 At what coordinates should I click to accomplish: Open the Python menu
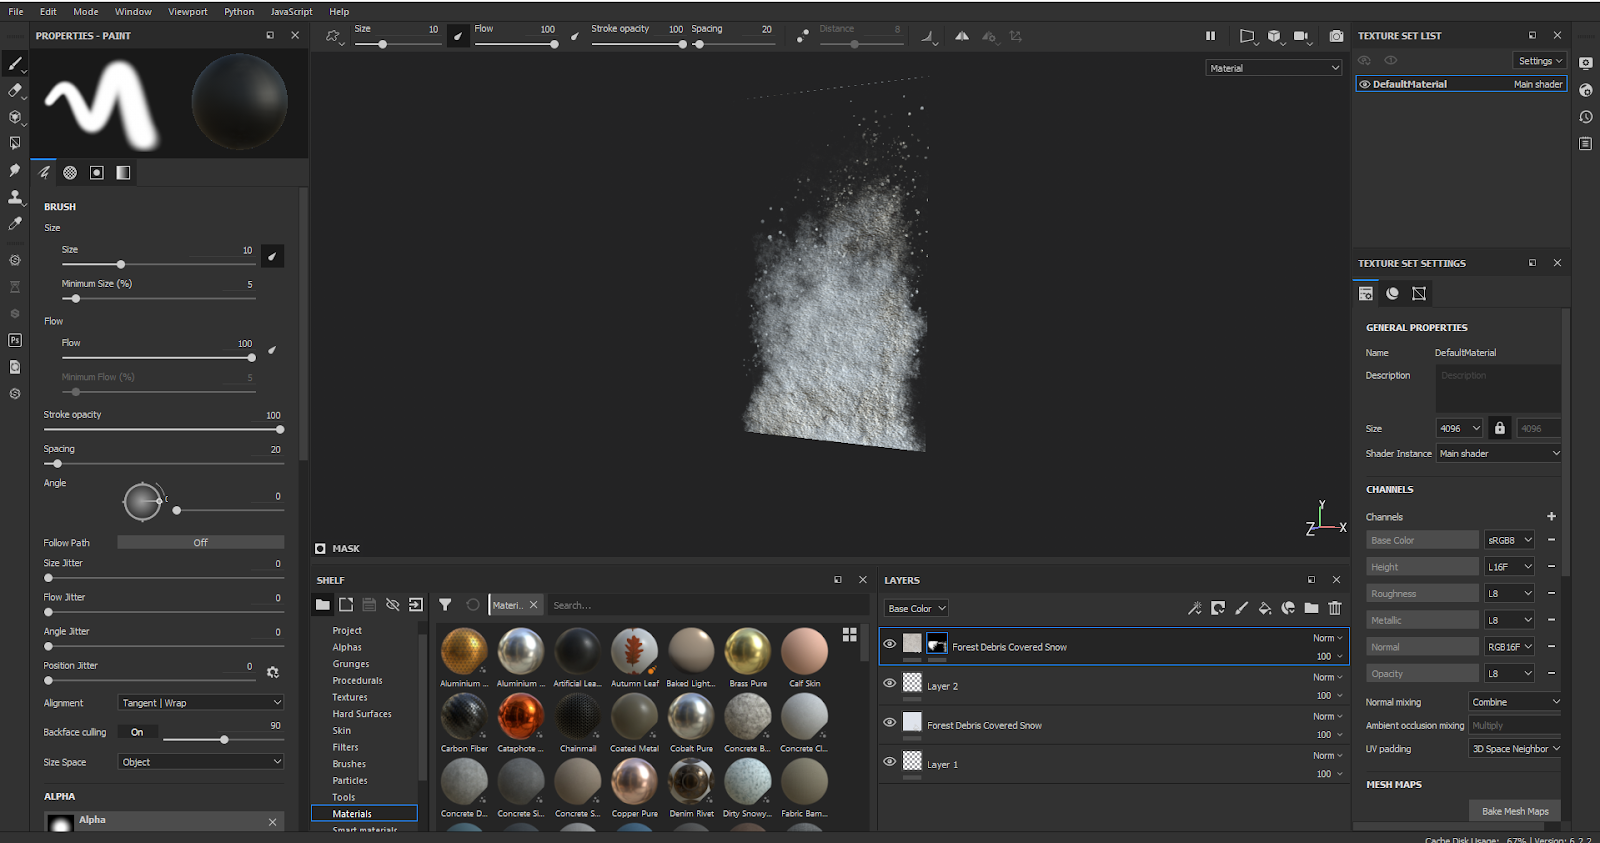pos(238,11)
